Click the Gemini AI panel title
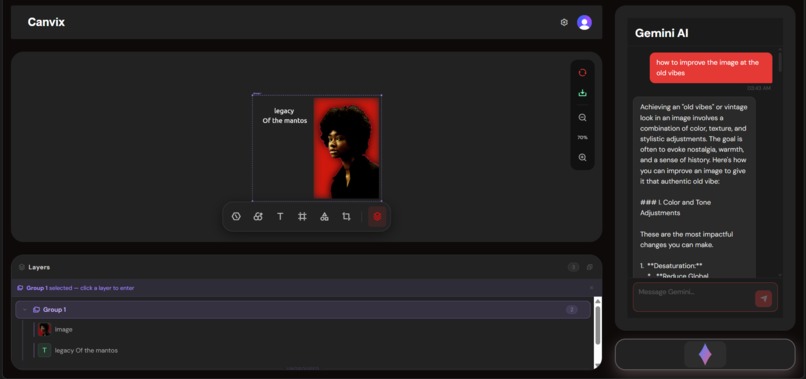The image size is (806, 379). pyautogui.click(x=662, y=33)
